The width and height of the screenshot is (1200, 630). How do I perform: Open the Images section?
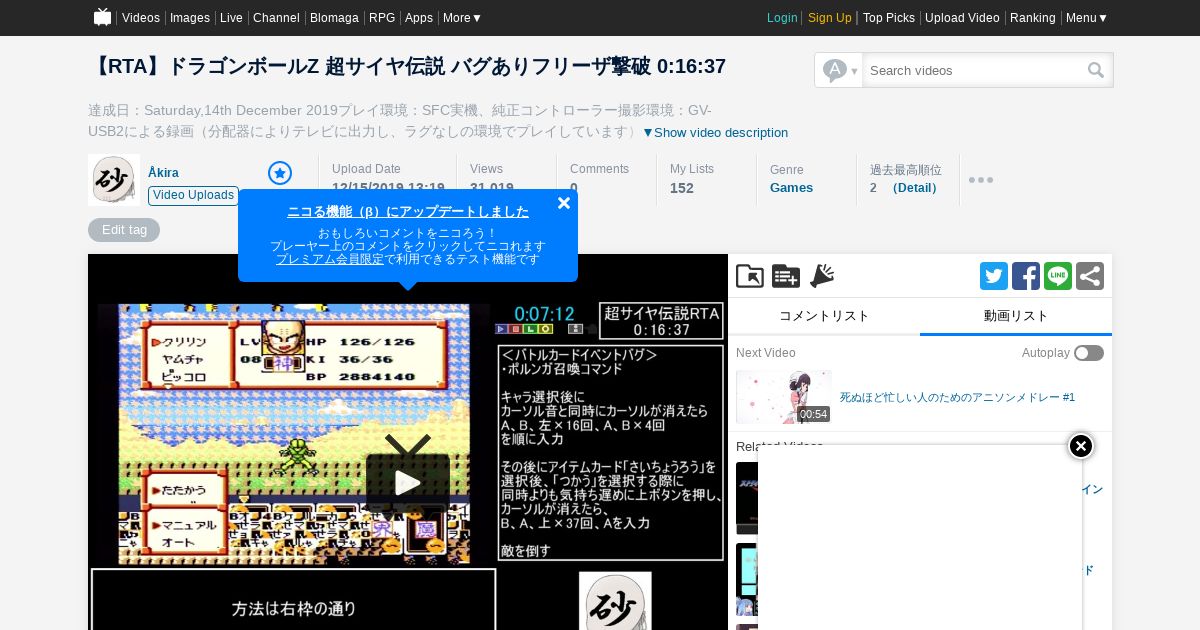pyautogui.click(x=190, y=18)
